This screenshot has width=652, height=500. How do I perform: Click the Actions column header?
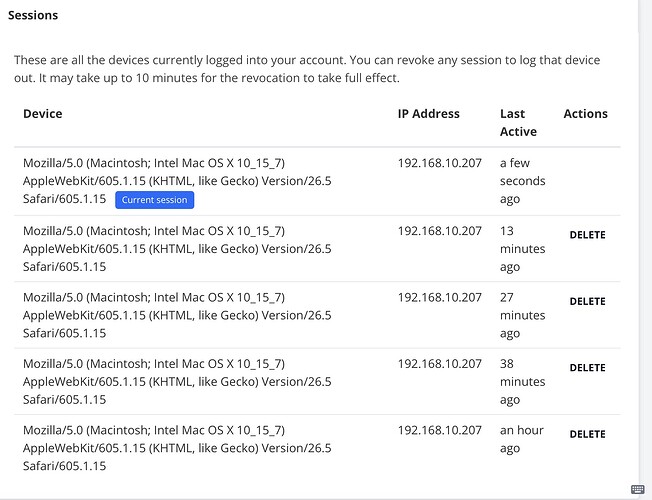click(x=585, y=114)
